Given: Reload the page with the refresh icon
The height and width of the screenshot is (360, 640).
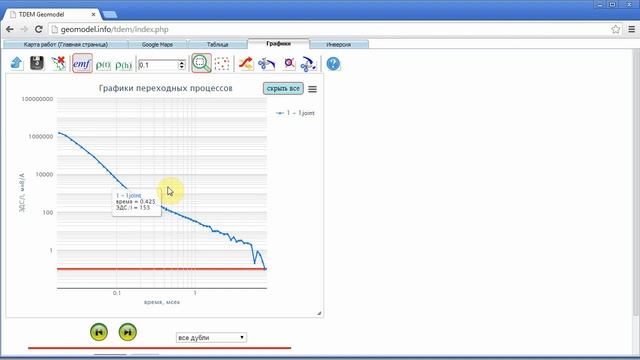Looking at the screenshot, I should pos(38,29).
